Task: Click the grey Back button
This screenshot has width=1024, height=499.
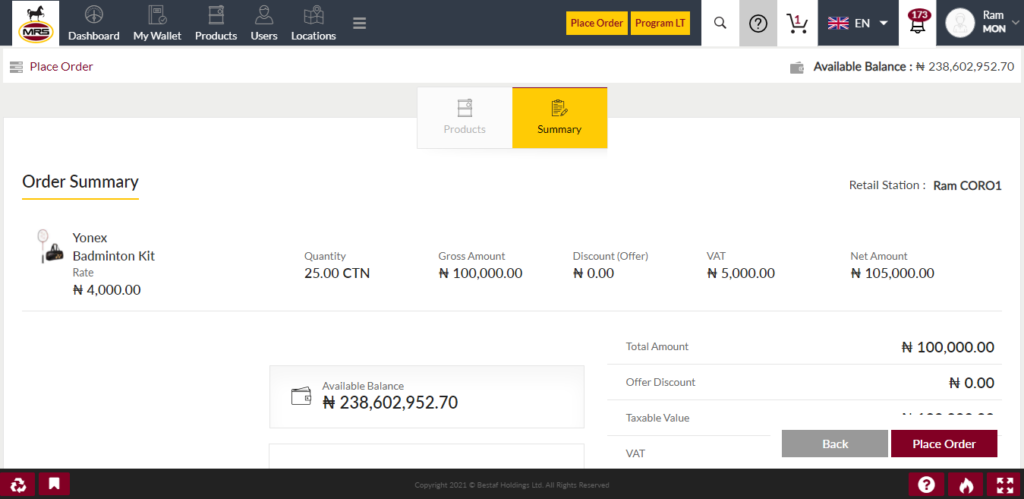Action: click(835, 443)
